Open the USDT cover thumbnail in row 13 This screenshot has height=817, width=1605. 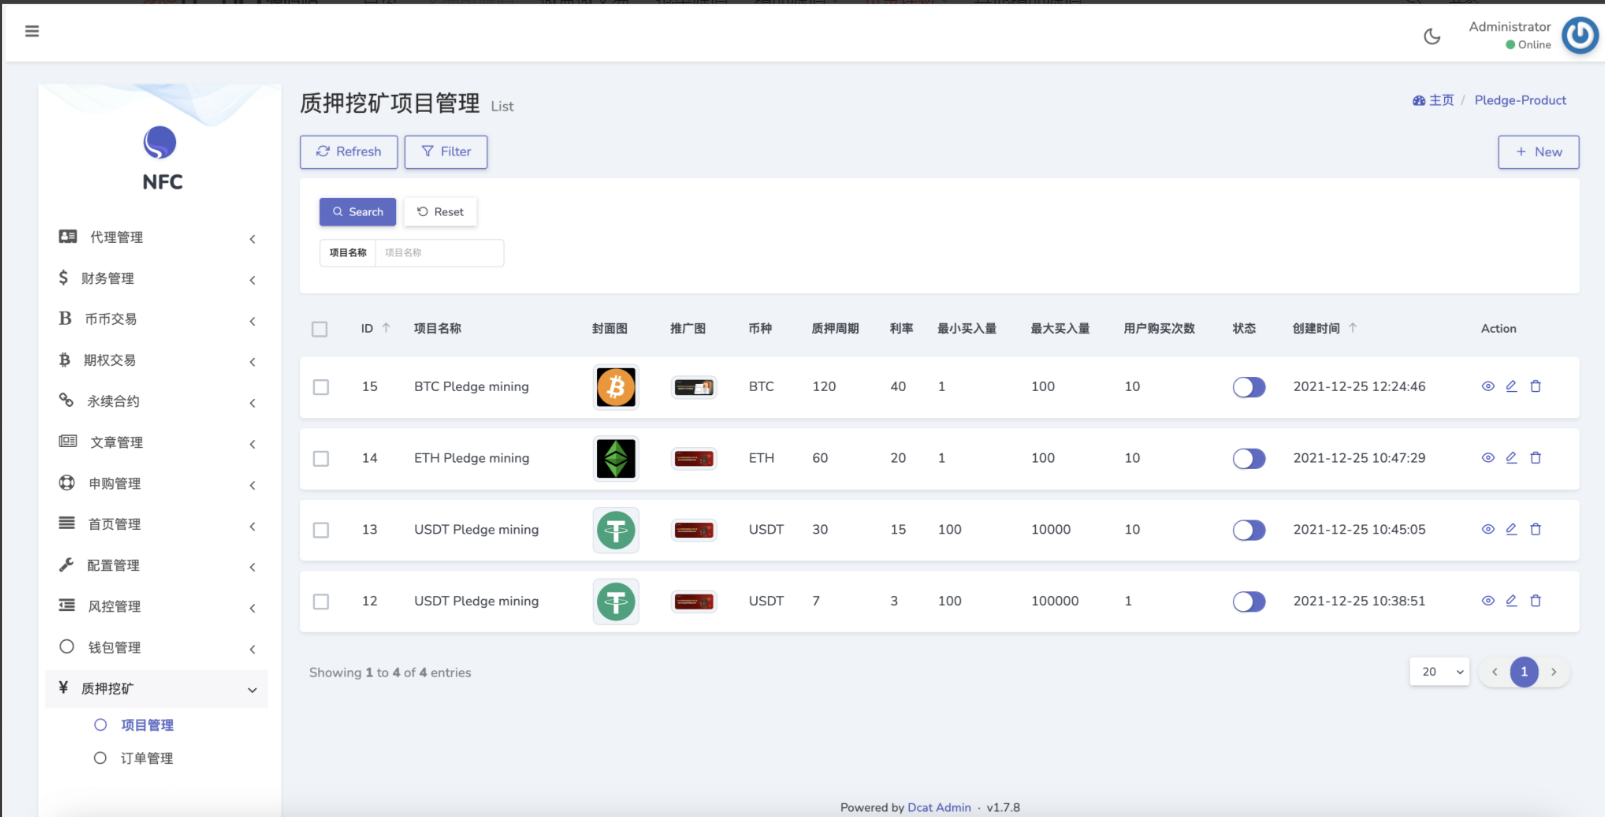click(616, 530)
